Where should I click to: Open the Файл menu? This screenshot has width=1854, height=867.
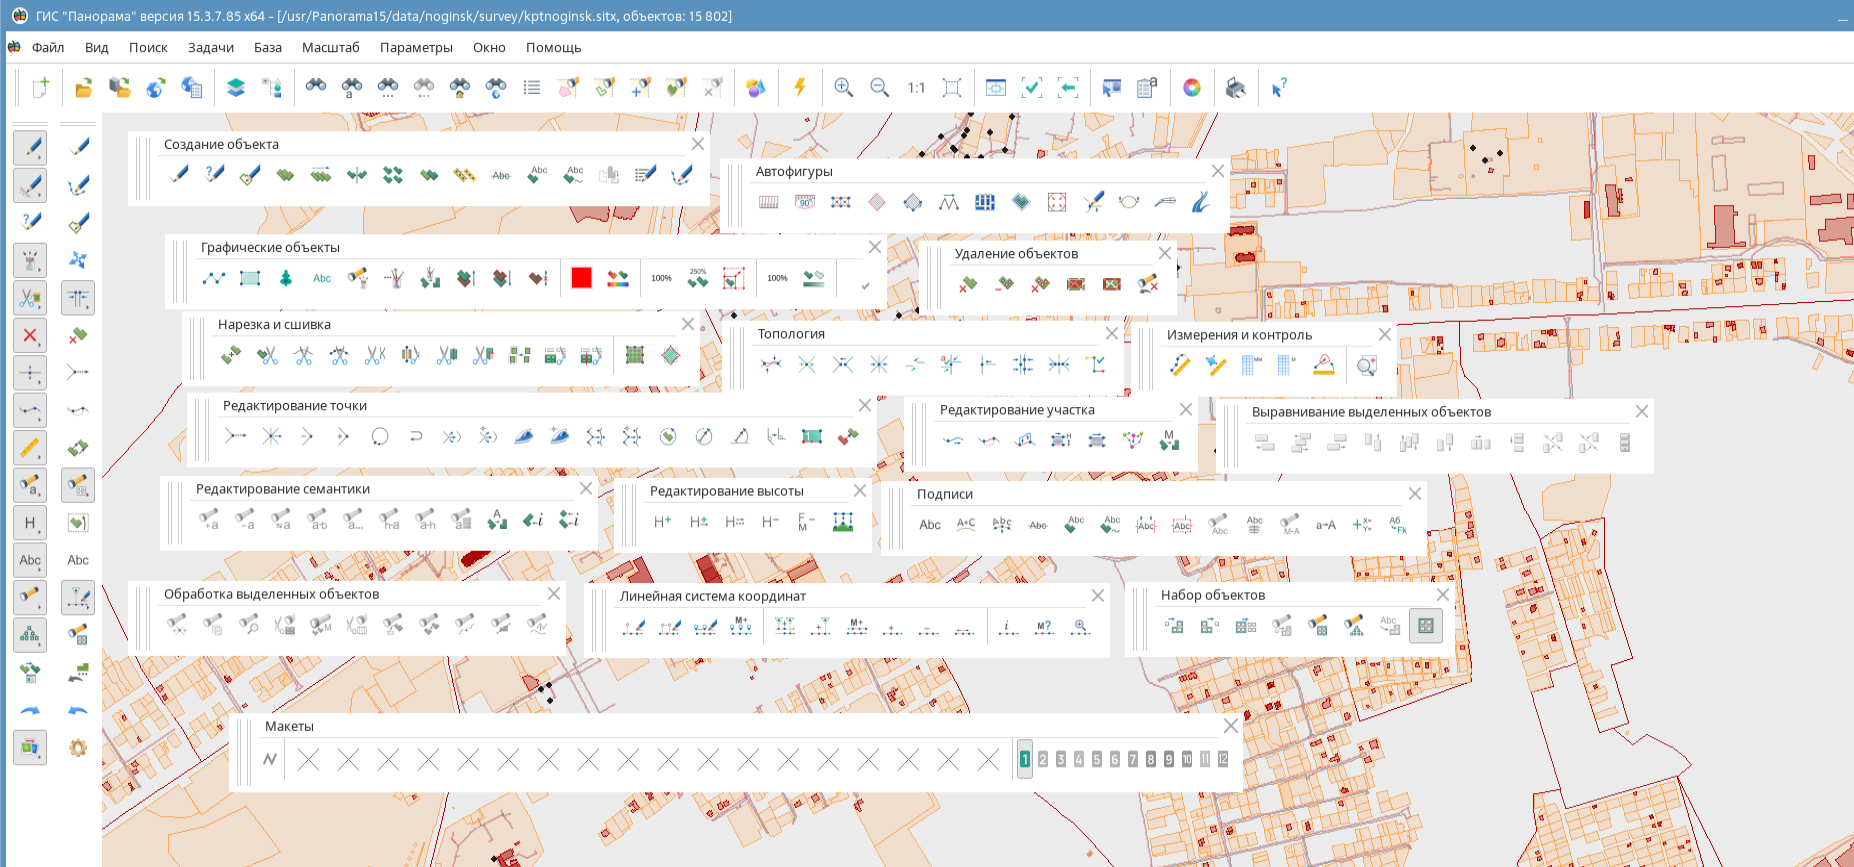coord(48,47)
